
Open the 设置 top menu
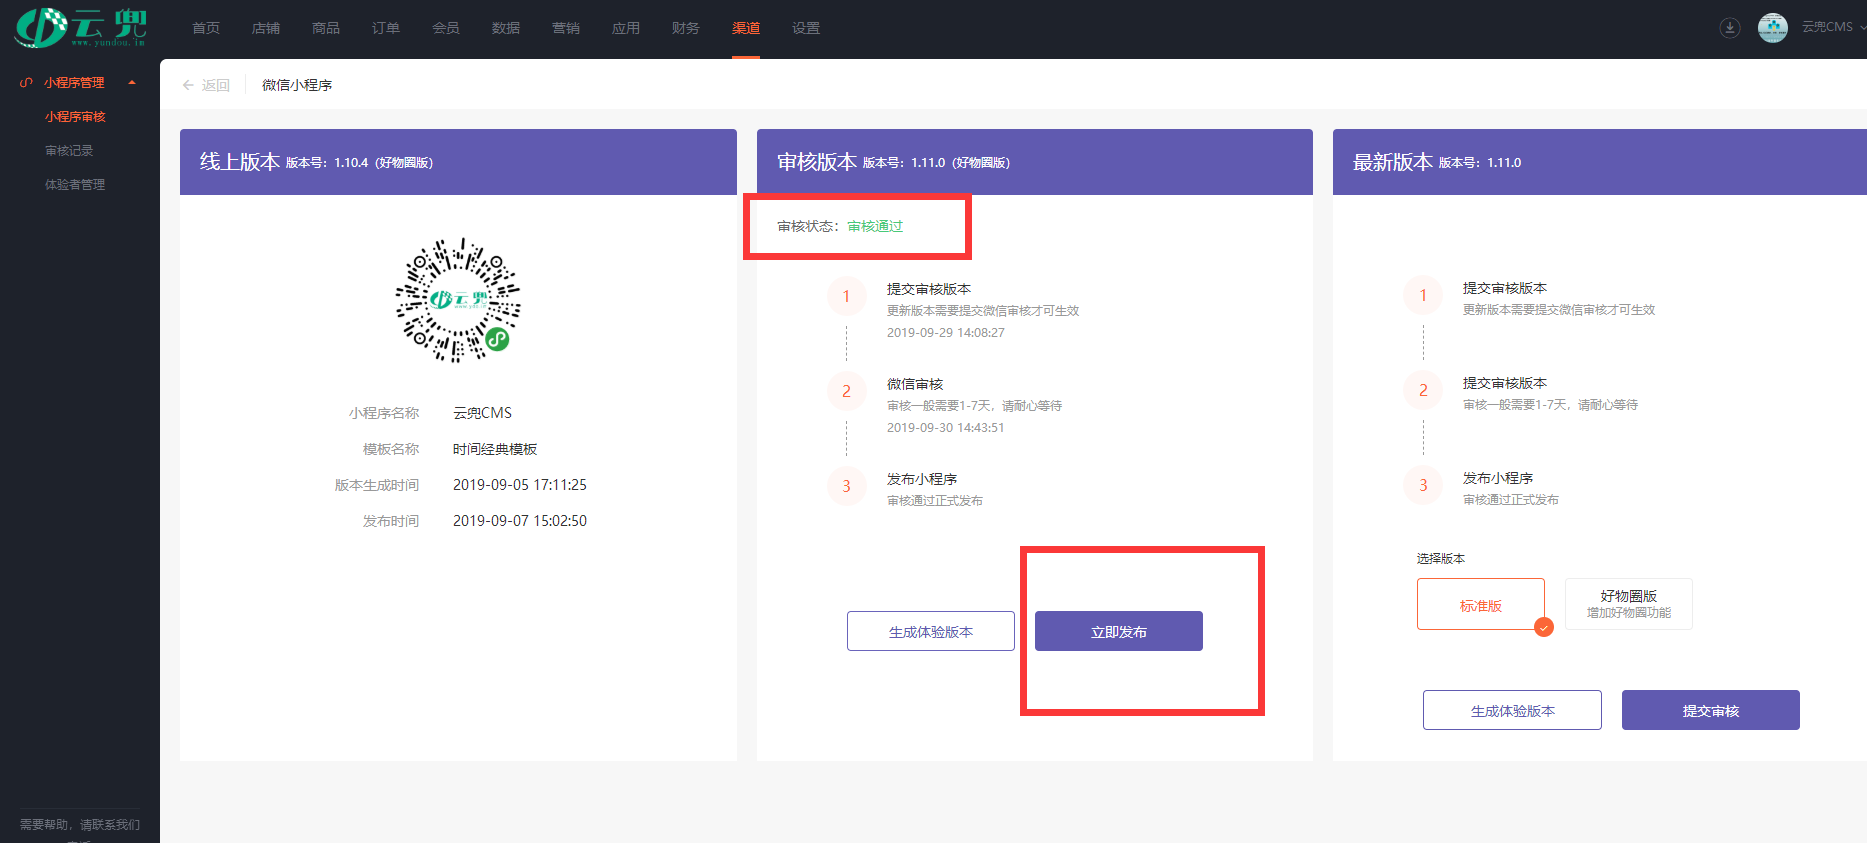(806, 28)
